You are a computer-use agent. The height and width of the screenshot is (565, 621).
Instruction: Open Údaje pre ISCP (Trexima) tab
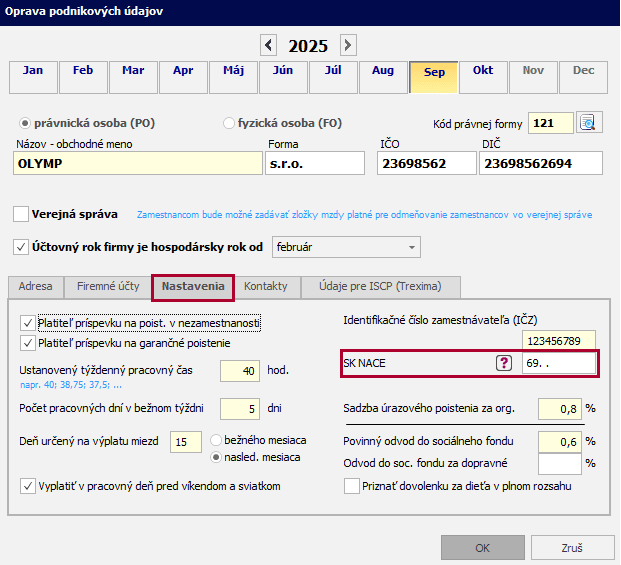point(380,286)
